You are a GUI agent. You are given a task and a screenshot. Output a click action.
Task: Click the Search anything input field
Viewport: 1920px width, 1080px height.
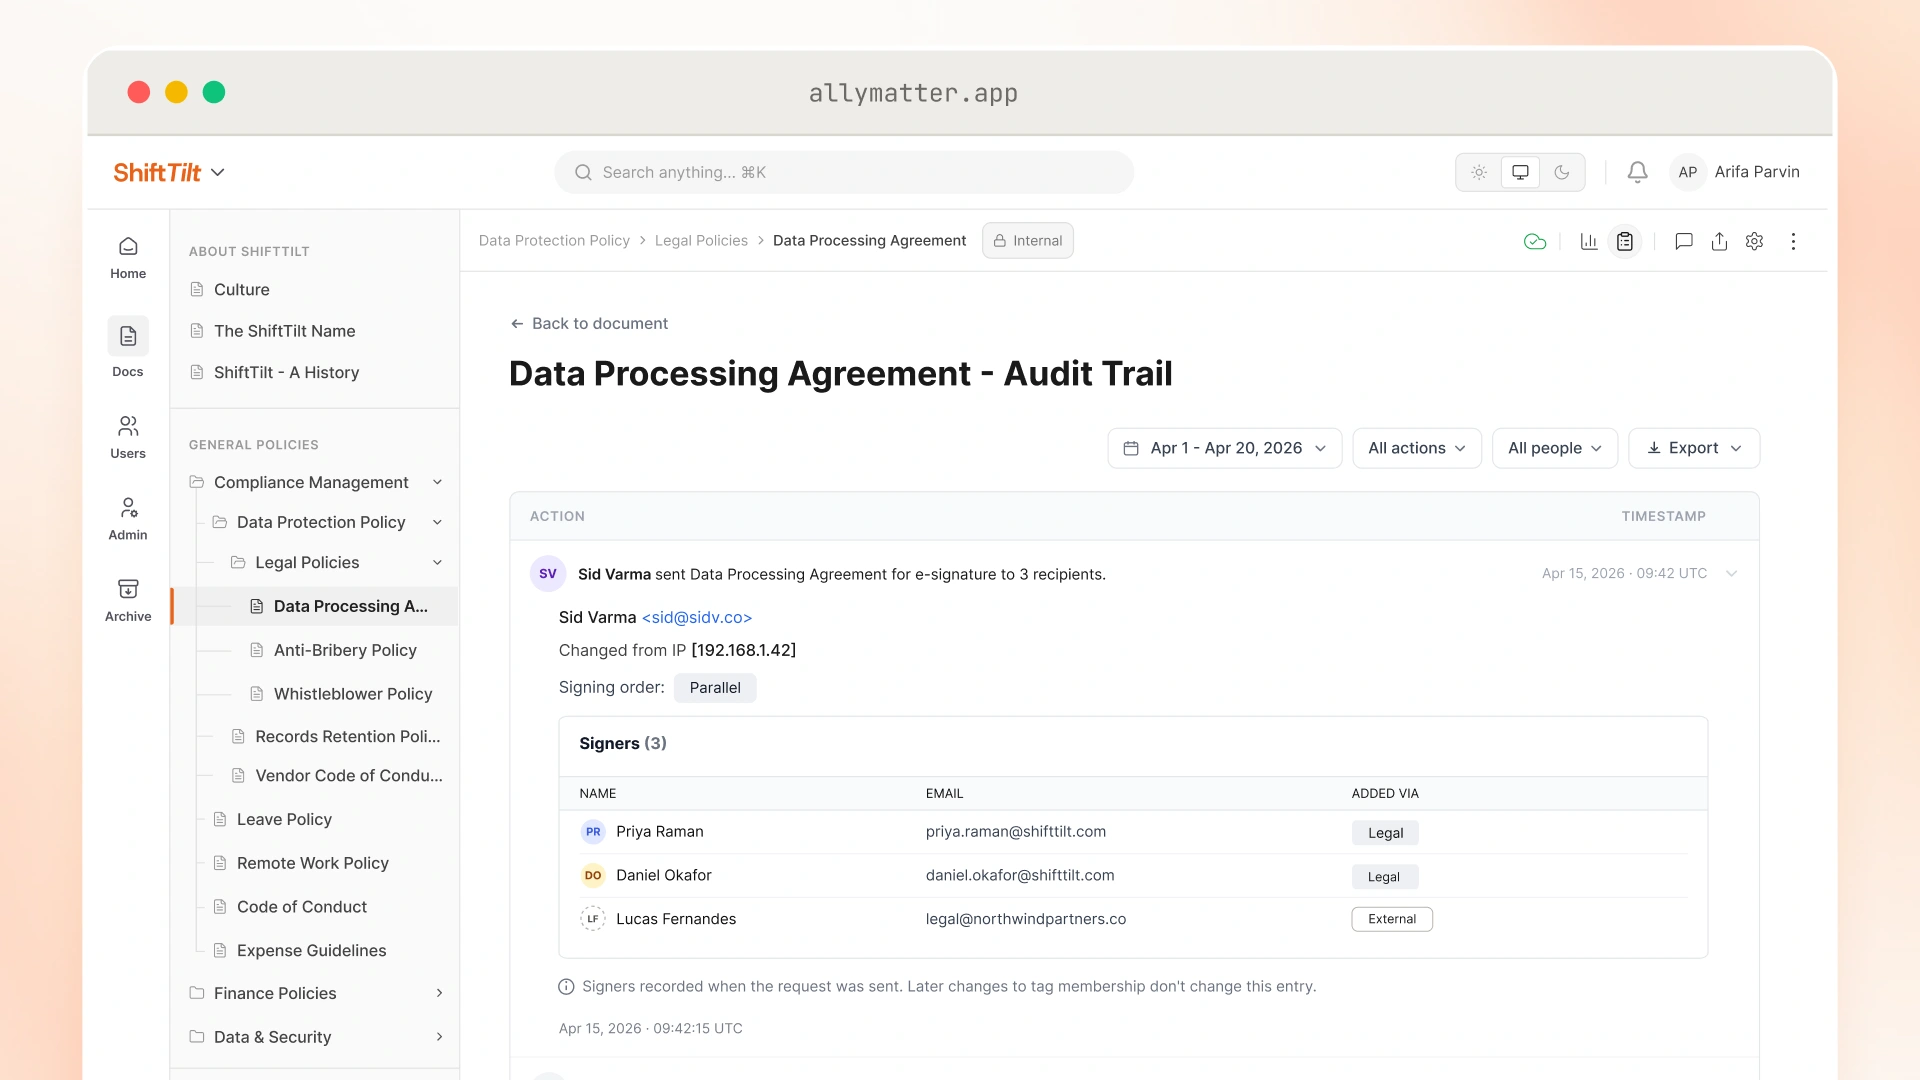click(844, 172)
